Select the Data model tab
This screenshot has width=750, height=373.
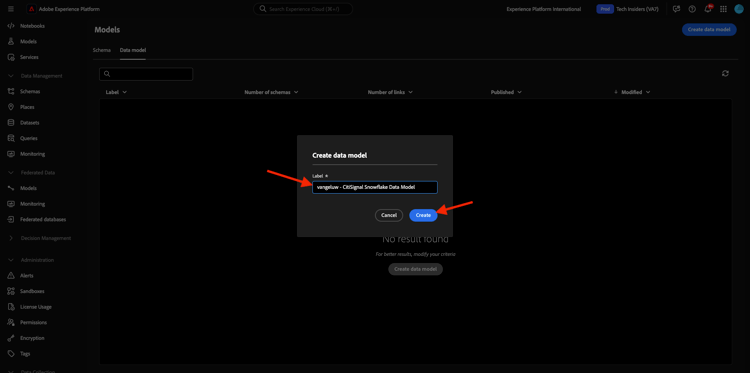coord(133,50)
